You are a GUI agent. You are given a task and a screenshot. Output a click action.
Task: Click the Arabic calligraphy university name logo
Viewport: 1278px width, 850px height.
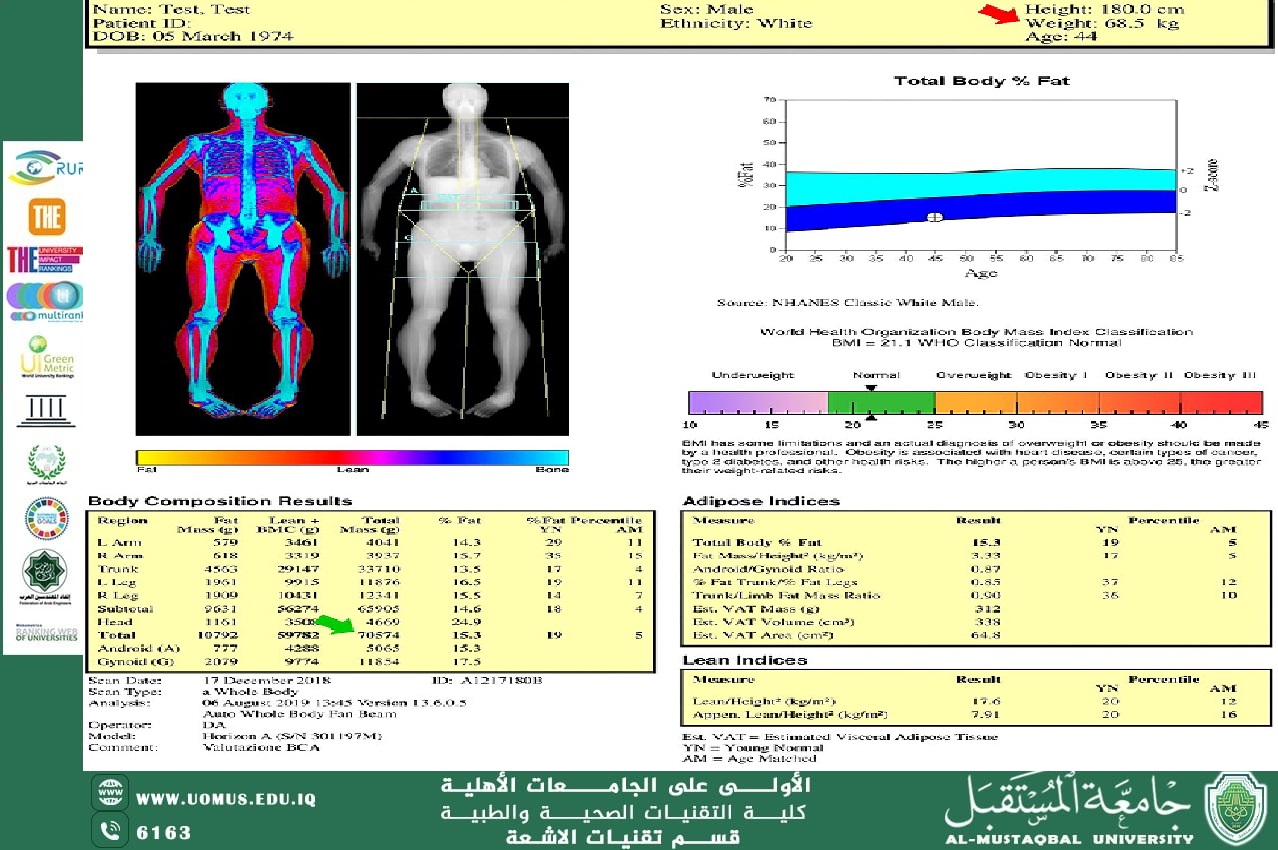(1070, 800)
